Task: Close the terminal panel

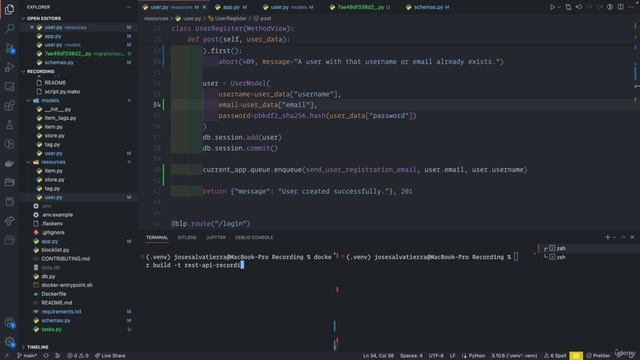Action: tap(632, 237)
